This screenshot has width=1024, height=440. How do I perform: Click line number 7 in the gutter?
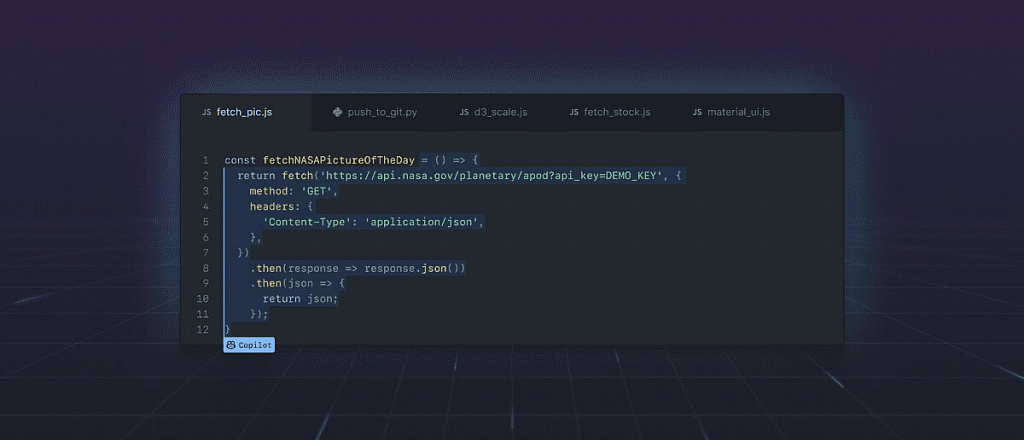coord(206,253)
